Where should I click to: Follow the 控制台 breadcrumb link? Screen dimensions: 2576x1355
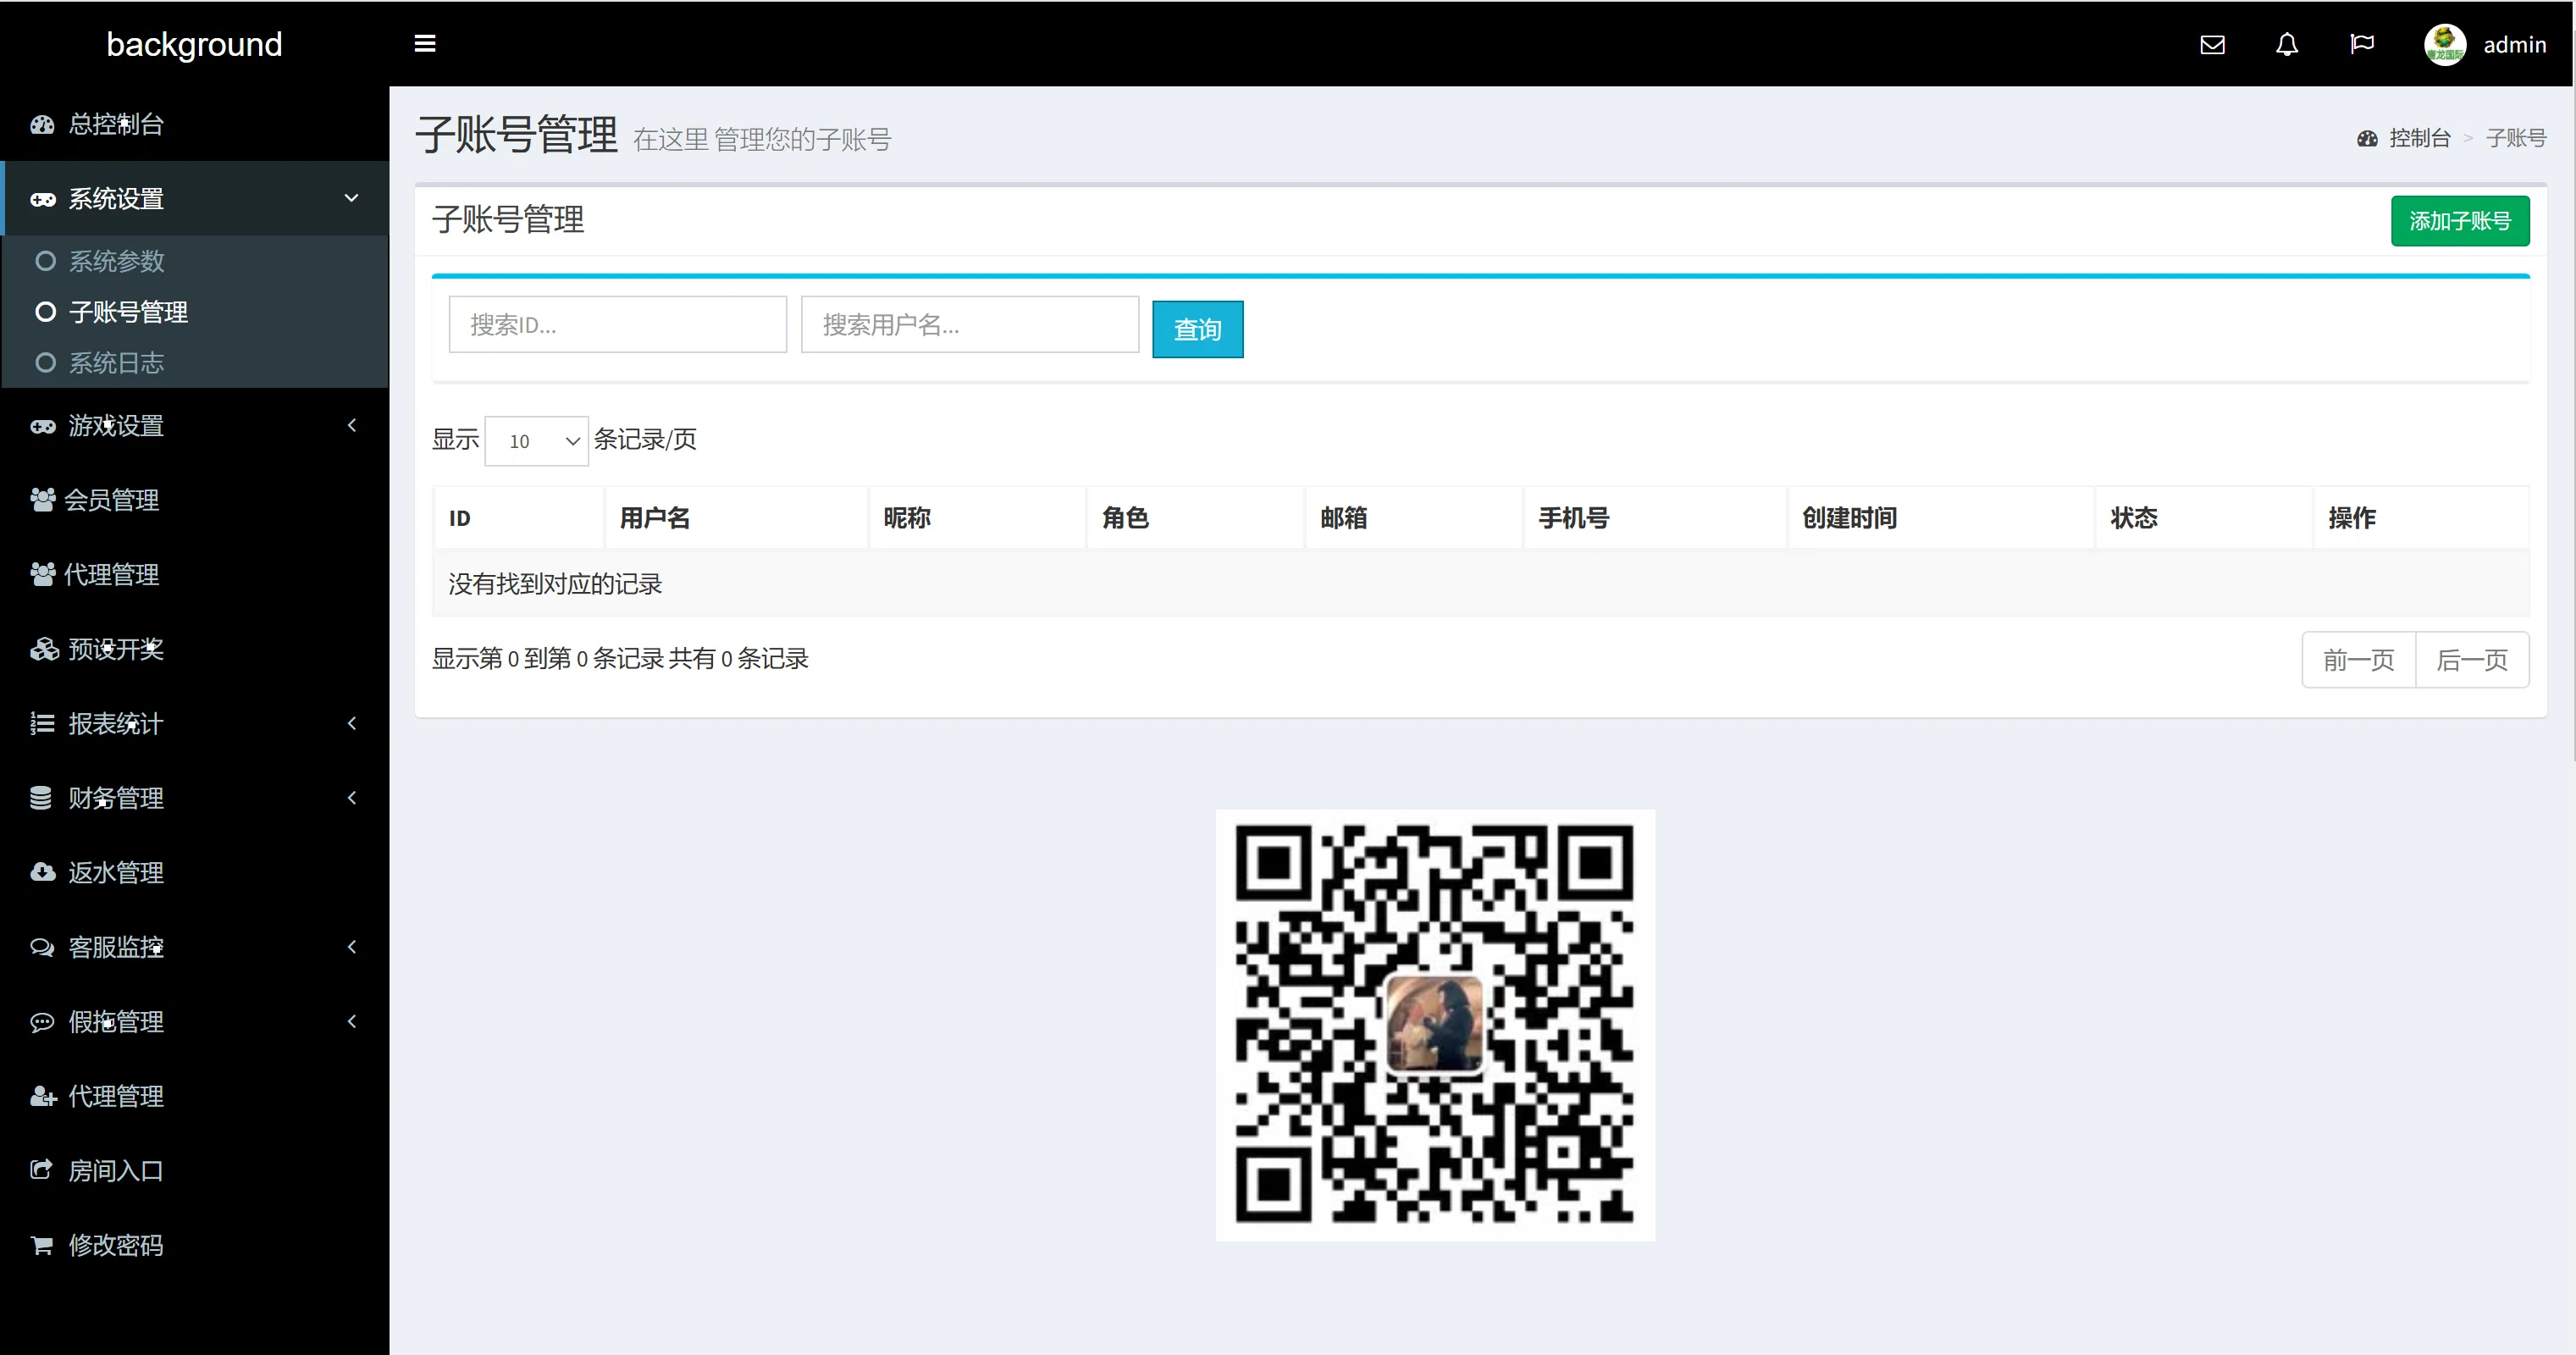coord(2420,139)
